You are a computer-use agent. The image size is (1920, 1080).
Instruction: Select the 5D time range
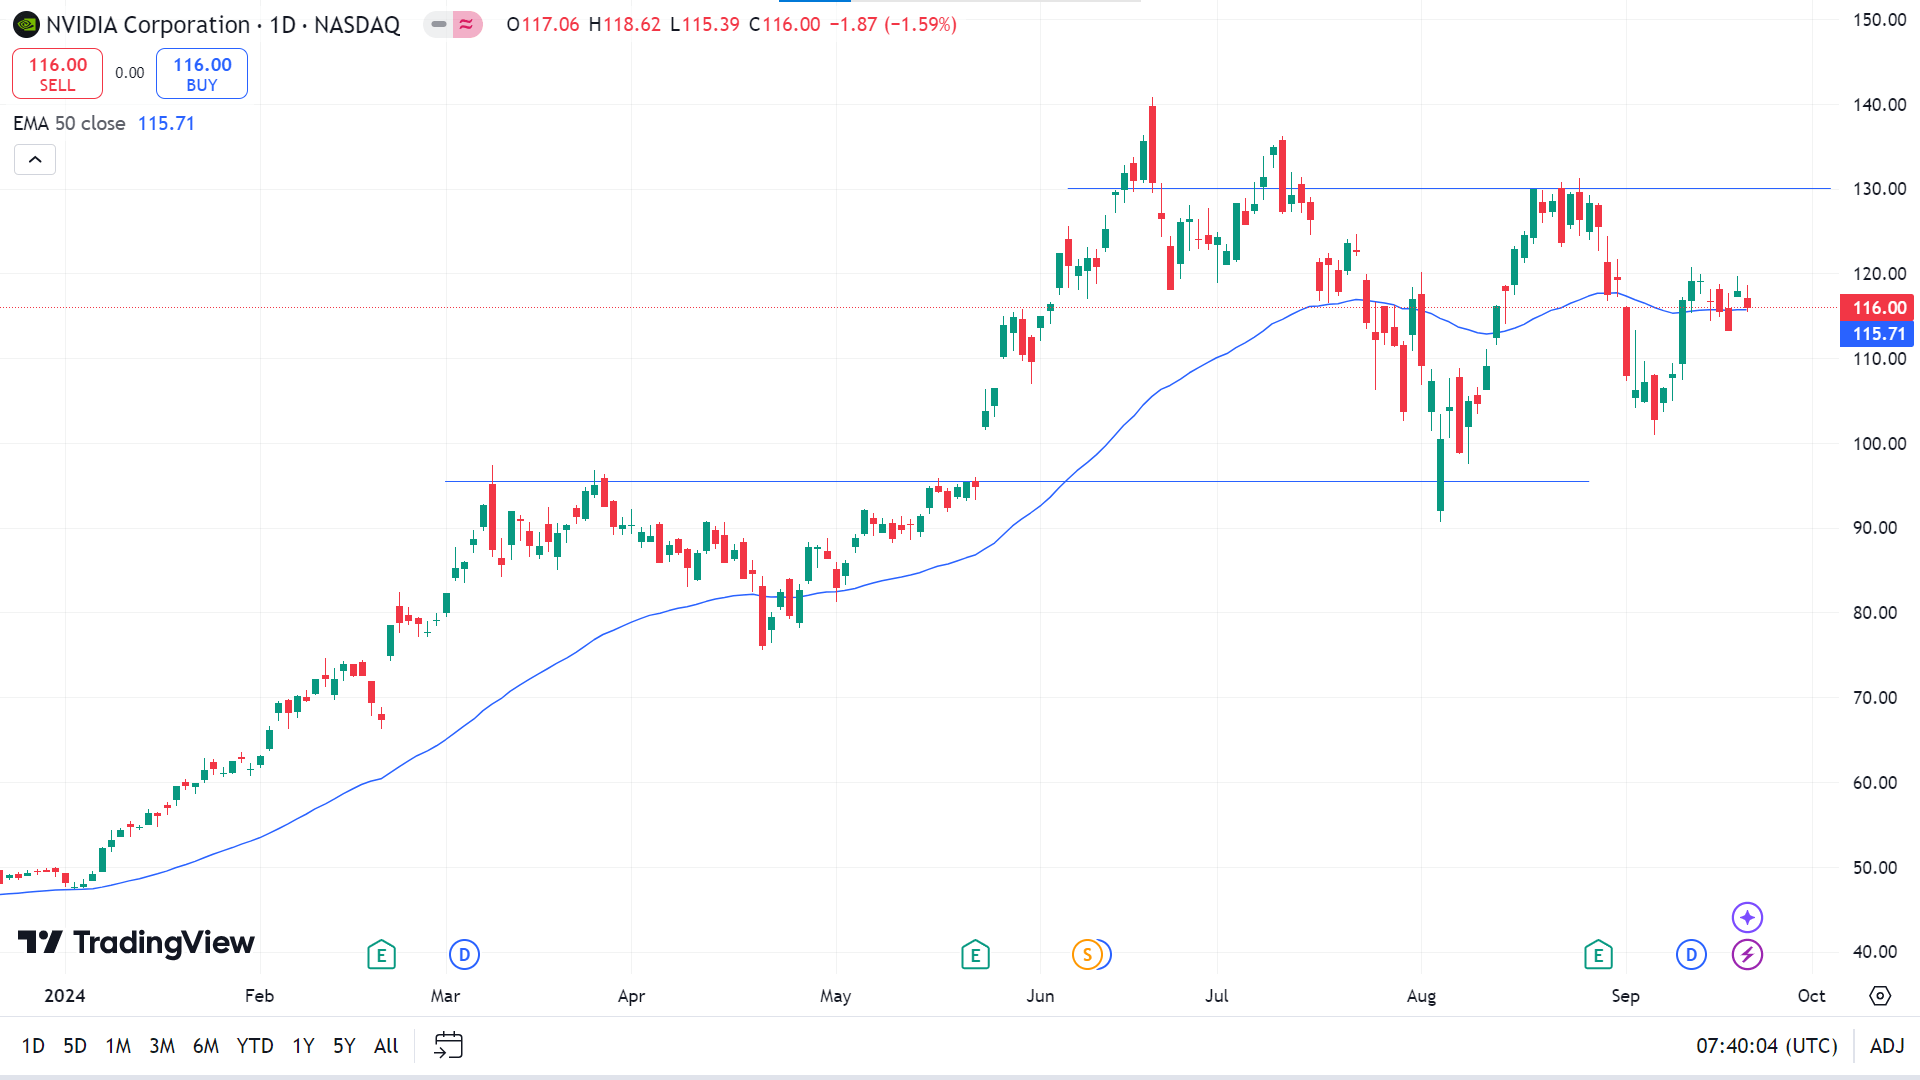[75, 1046]
